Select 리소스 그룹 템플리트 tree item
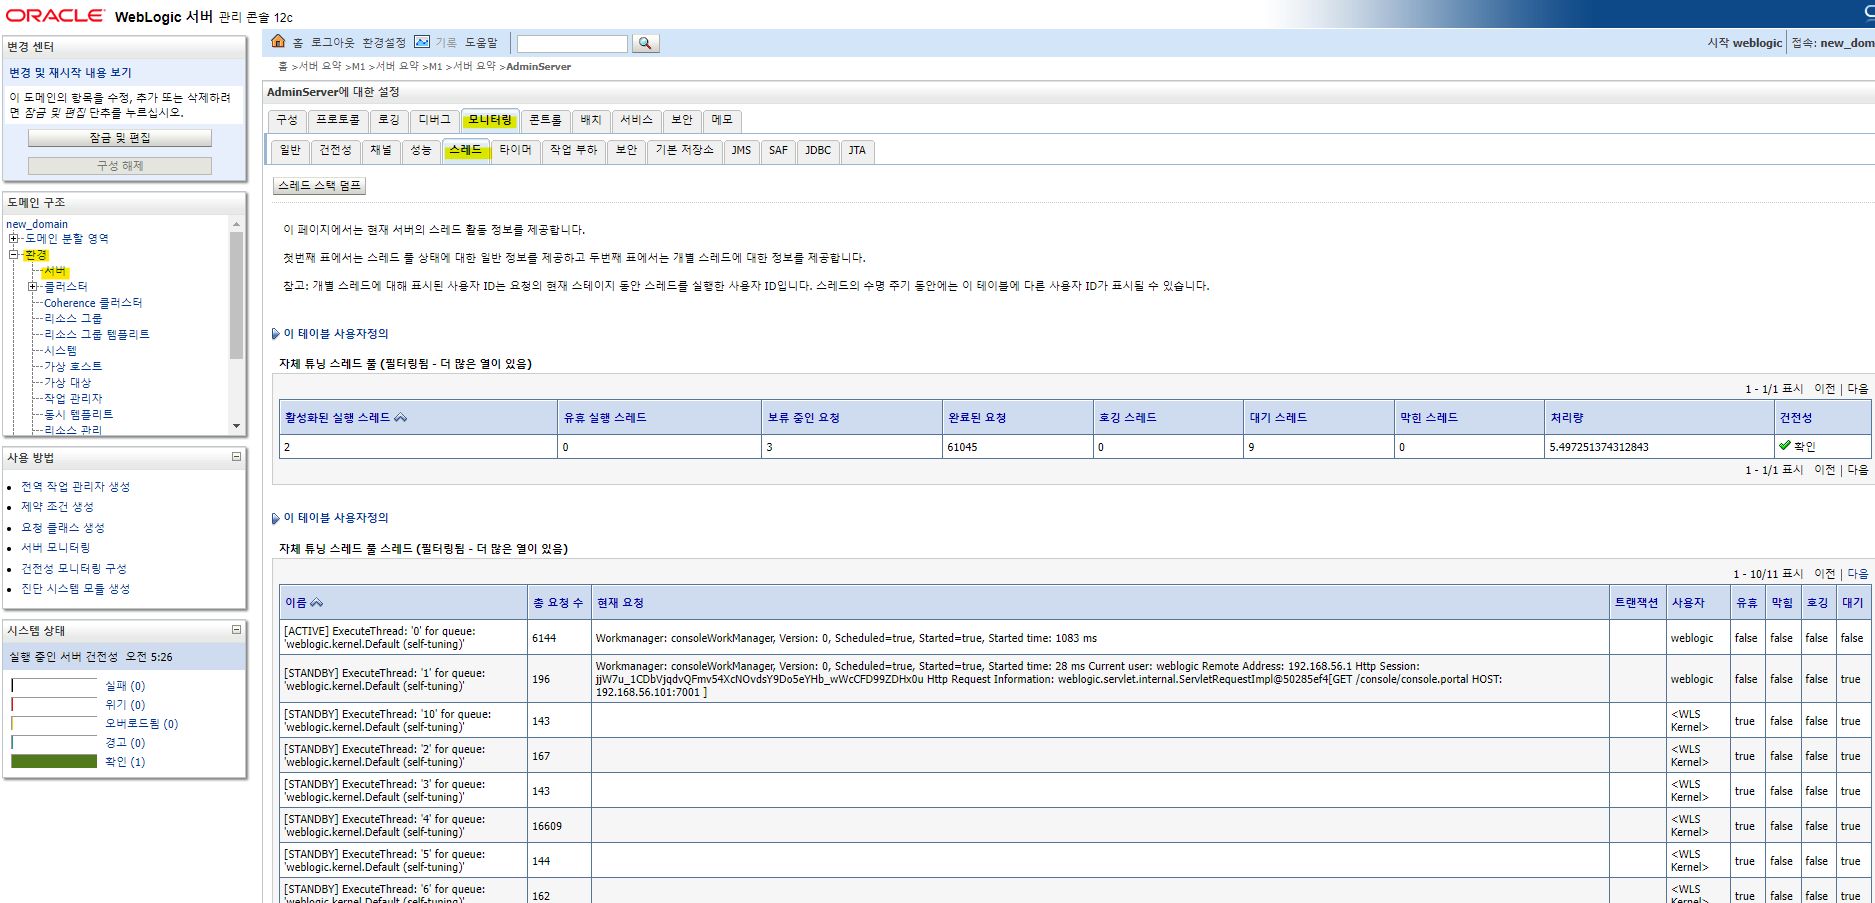 97,335
